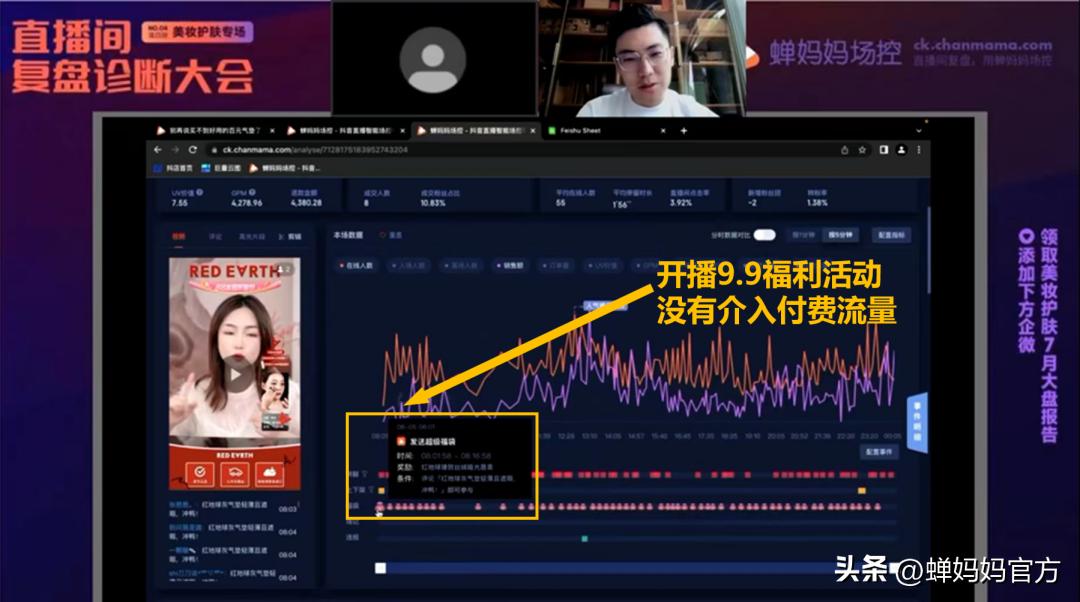Click the first pink gift marker on timeline

[x=380, y=507]
